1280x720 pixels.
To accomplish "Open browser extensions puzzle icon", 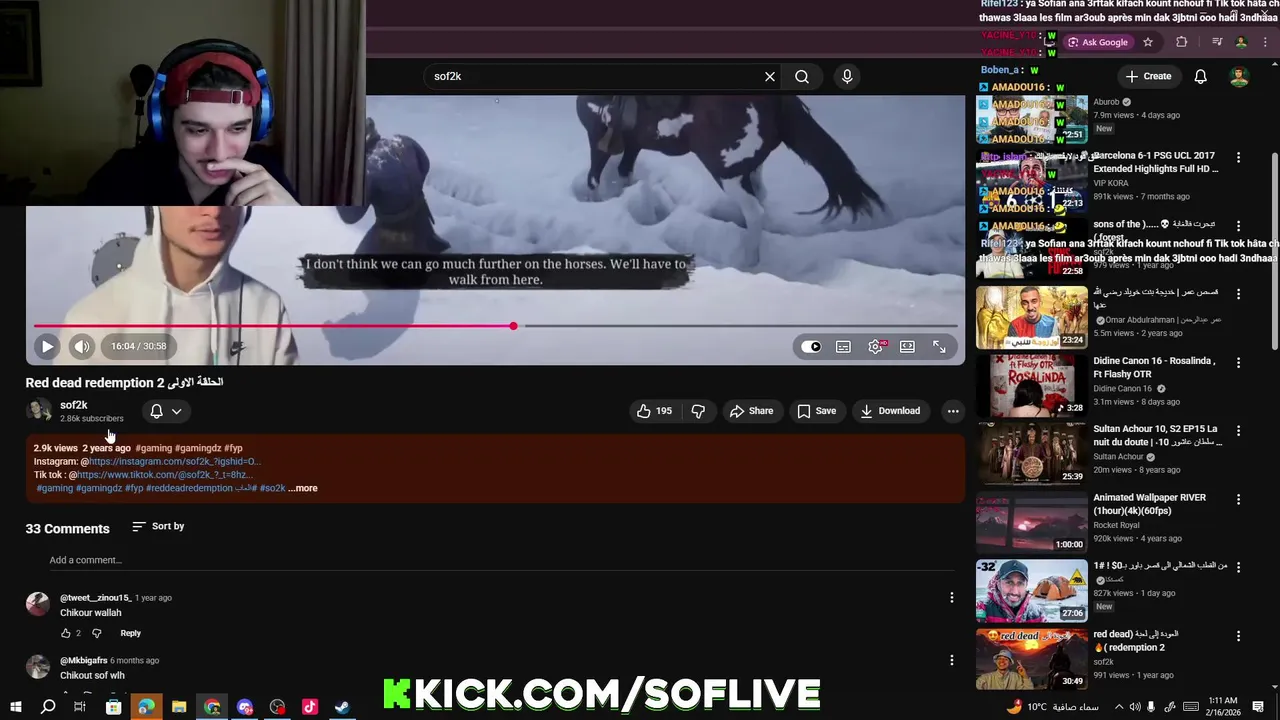I will pyautogui.click(x=1182, y=42).
